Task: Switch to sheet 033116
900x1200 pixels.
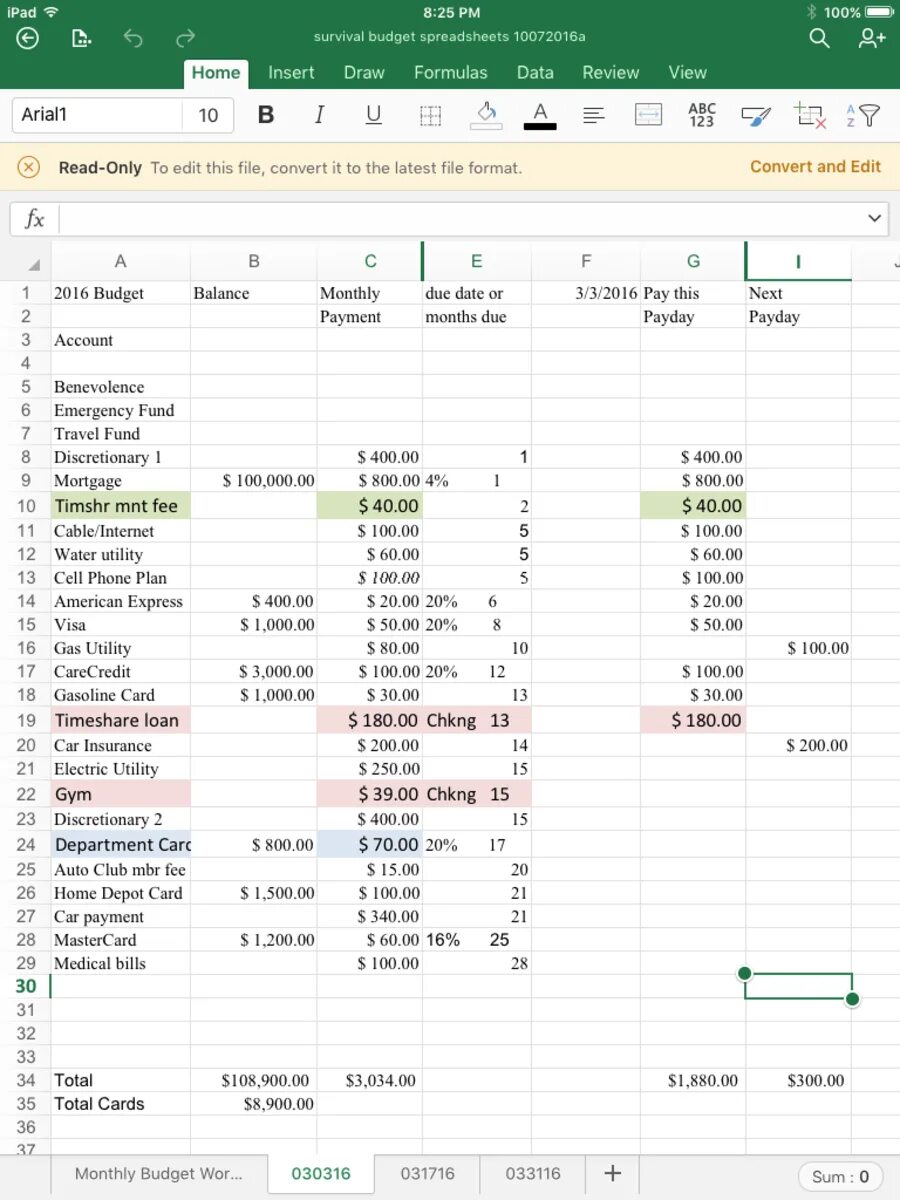Action: [x=533, y=1174]
